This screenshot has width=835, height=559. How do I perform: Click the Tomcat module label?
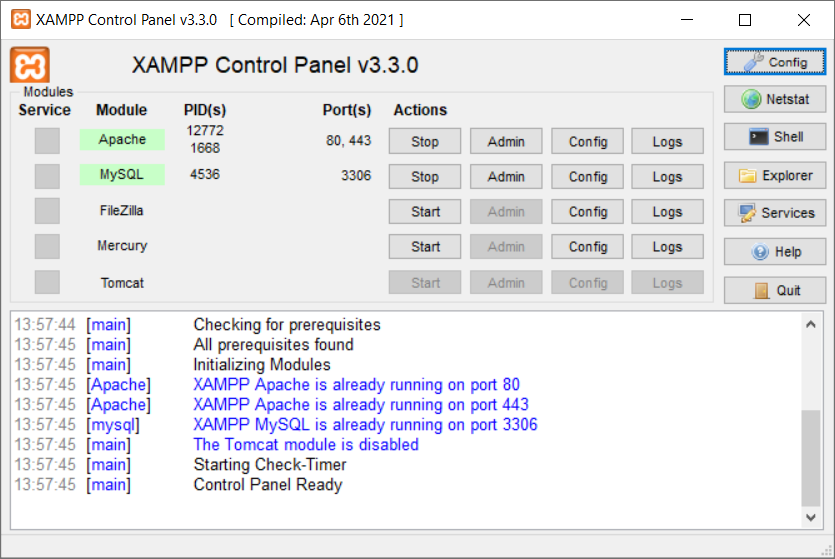point(122,283)
